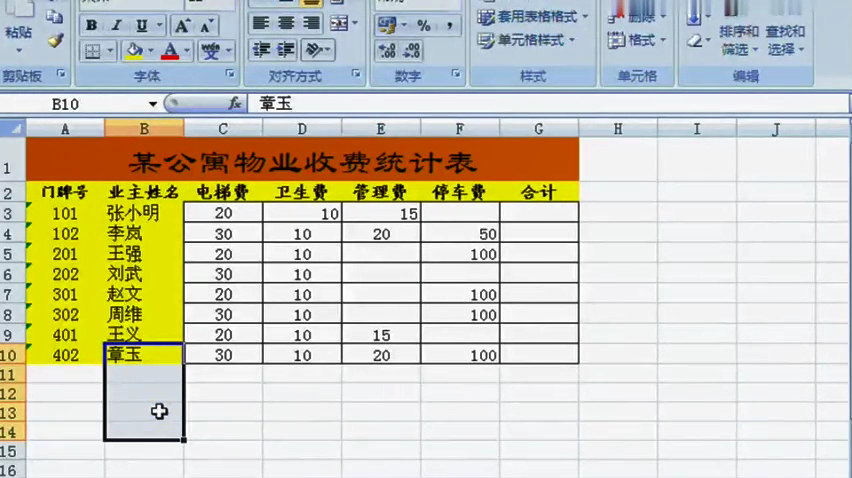Click title cell 某公寓物业收费统计表
Screen dimensions: 852x478
click(x=303, y=160)
